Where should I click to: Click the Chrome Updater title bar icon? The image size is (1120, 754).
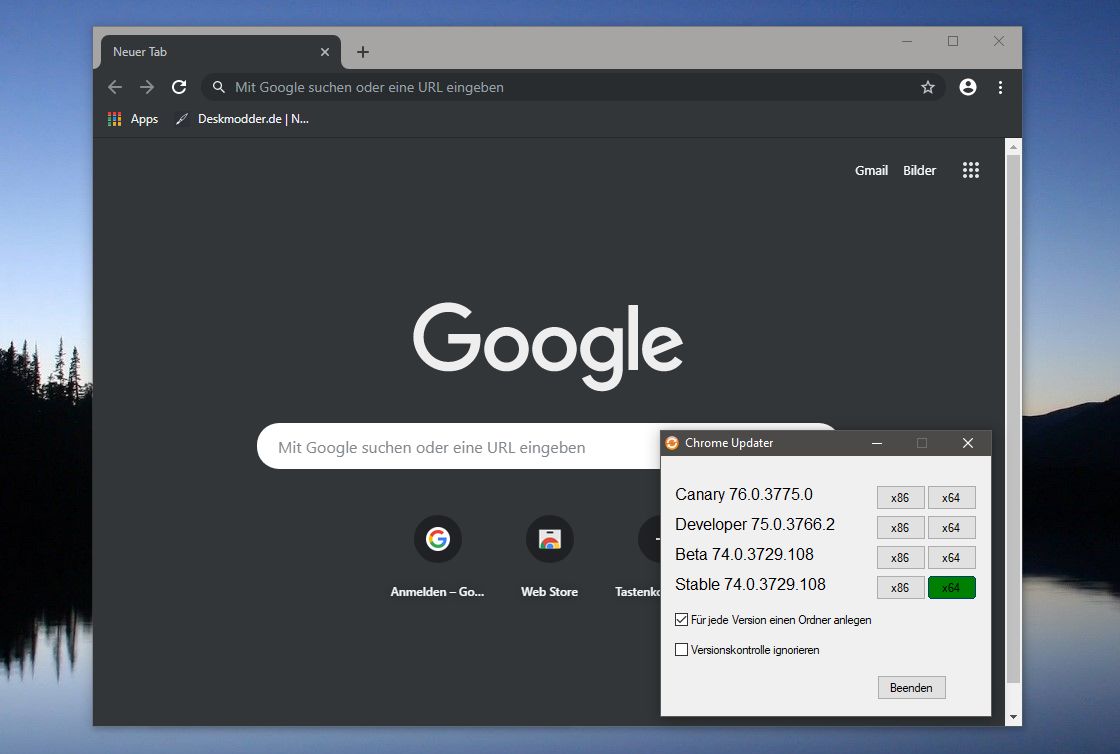tap(672, 443)
